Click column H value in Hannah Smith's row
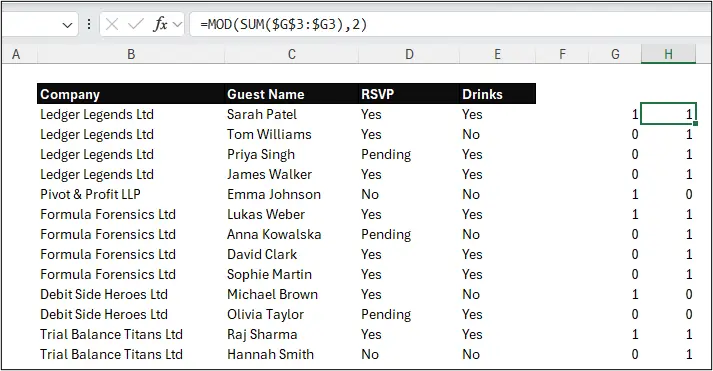The width and height of the screenshot is (713, 371). click(668, 354)
